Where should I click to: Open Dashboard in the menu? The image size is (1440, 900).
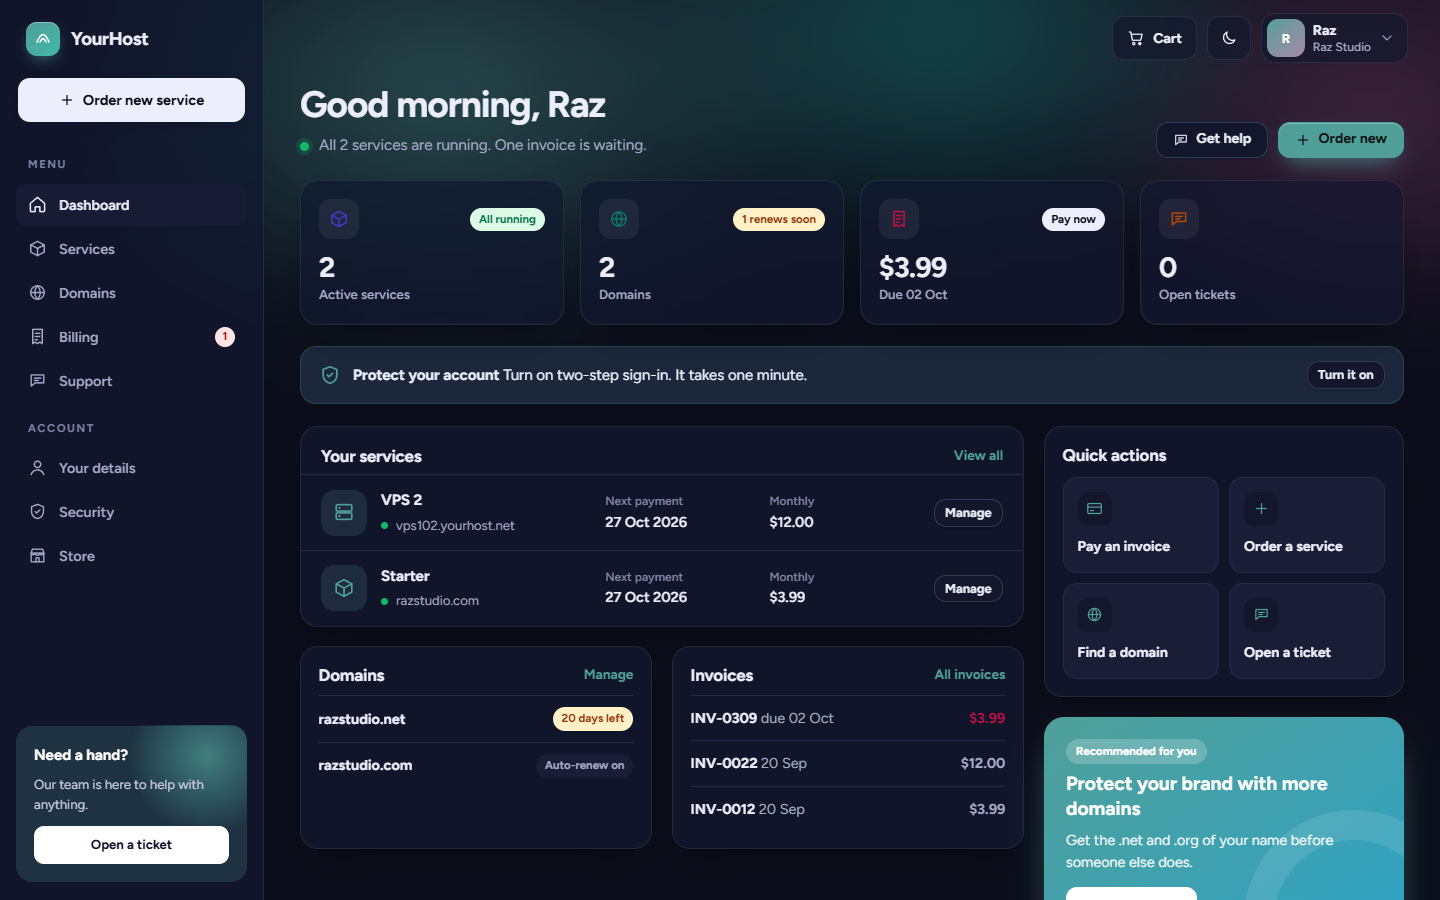[131, 205]
